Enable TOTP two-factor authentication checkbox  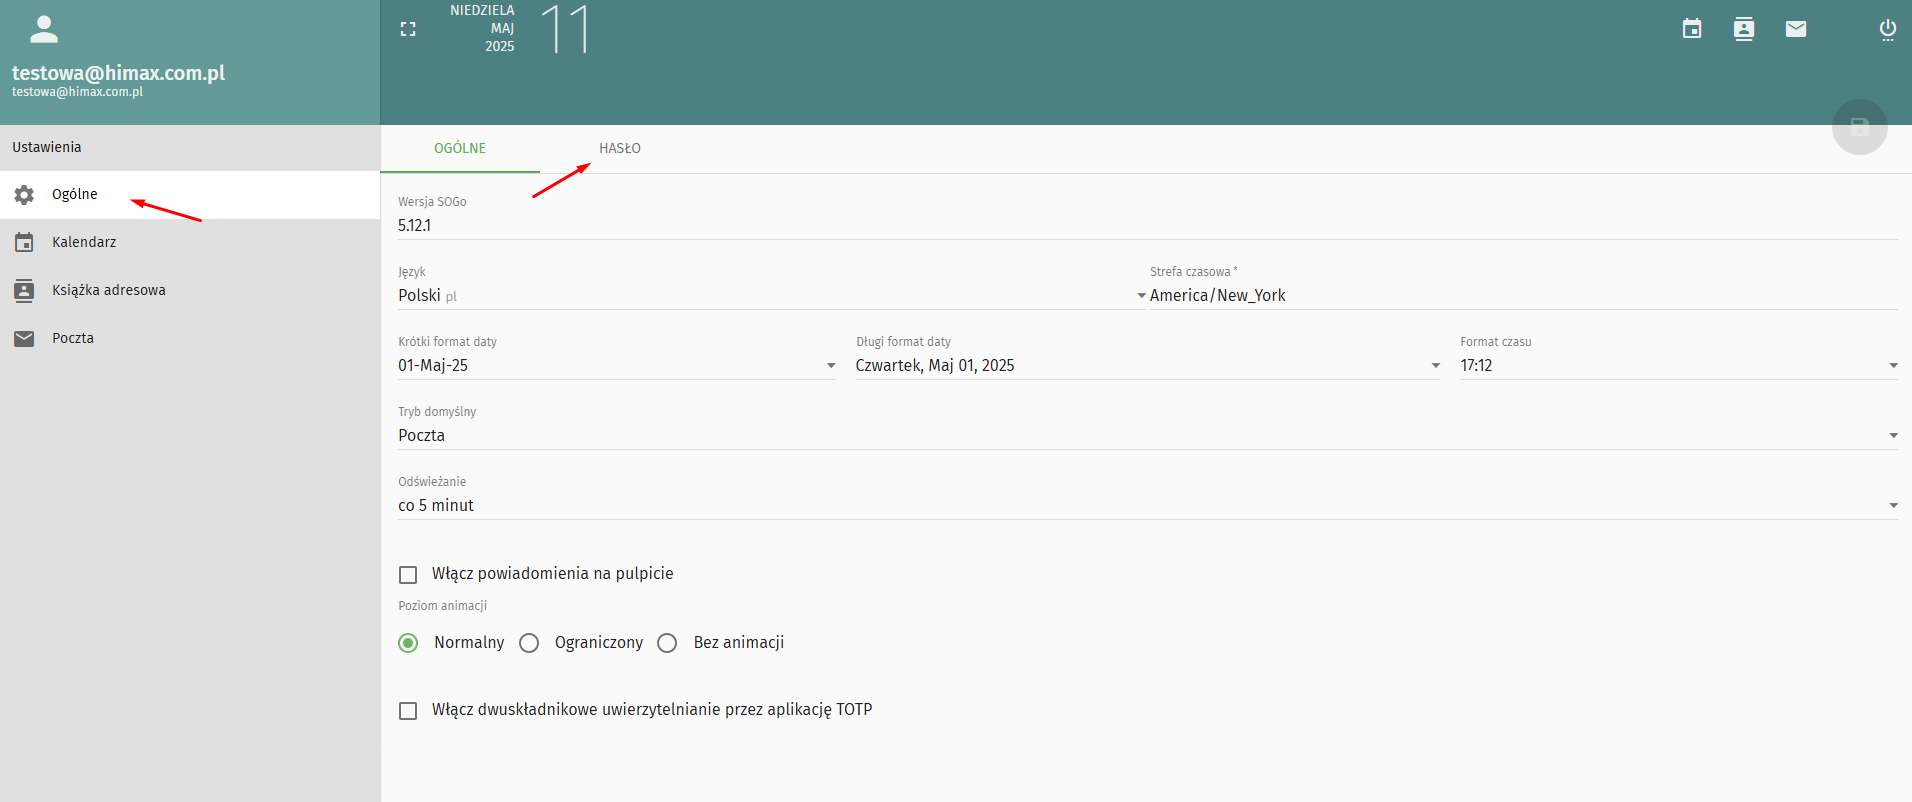[x=408, y=711]
